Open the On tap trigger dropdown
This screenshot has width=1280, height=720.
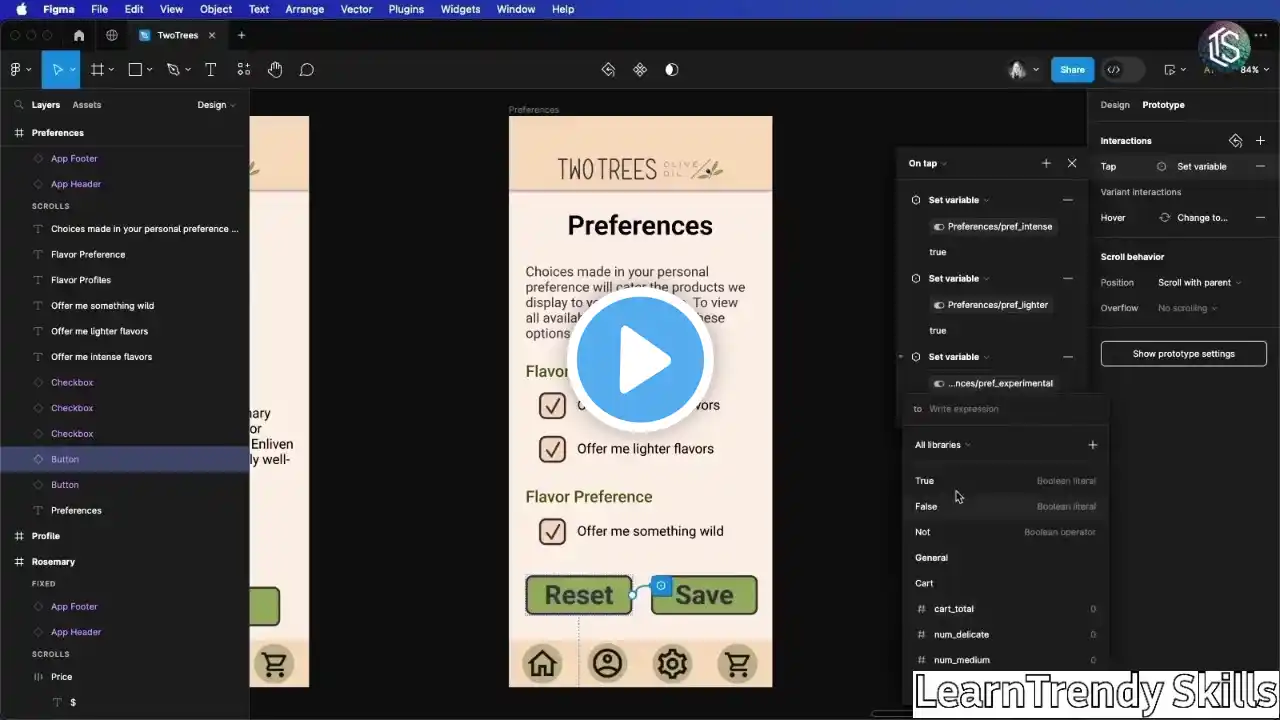click(927, 163)
